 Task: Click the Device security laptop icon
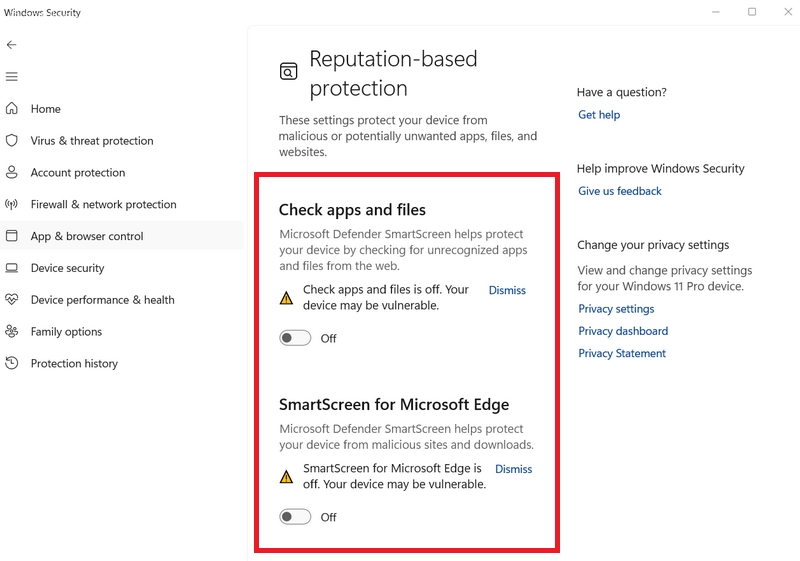12,268
